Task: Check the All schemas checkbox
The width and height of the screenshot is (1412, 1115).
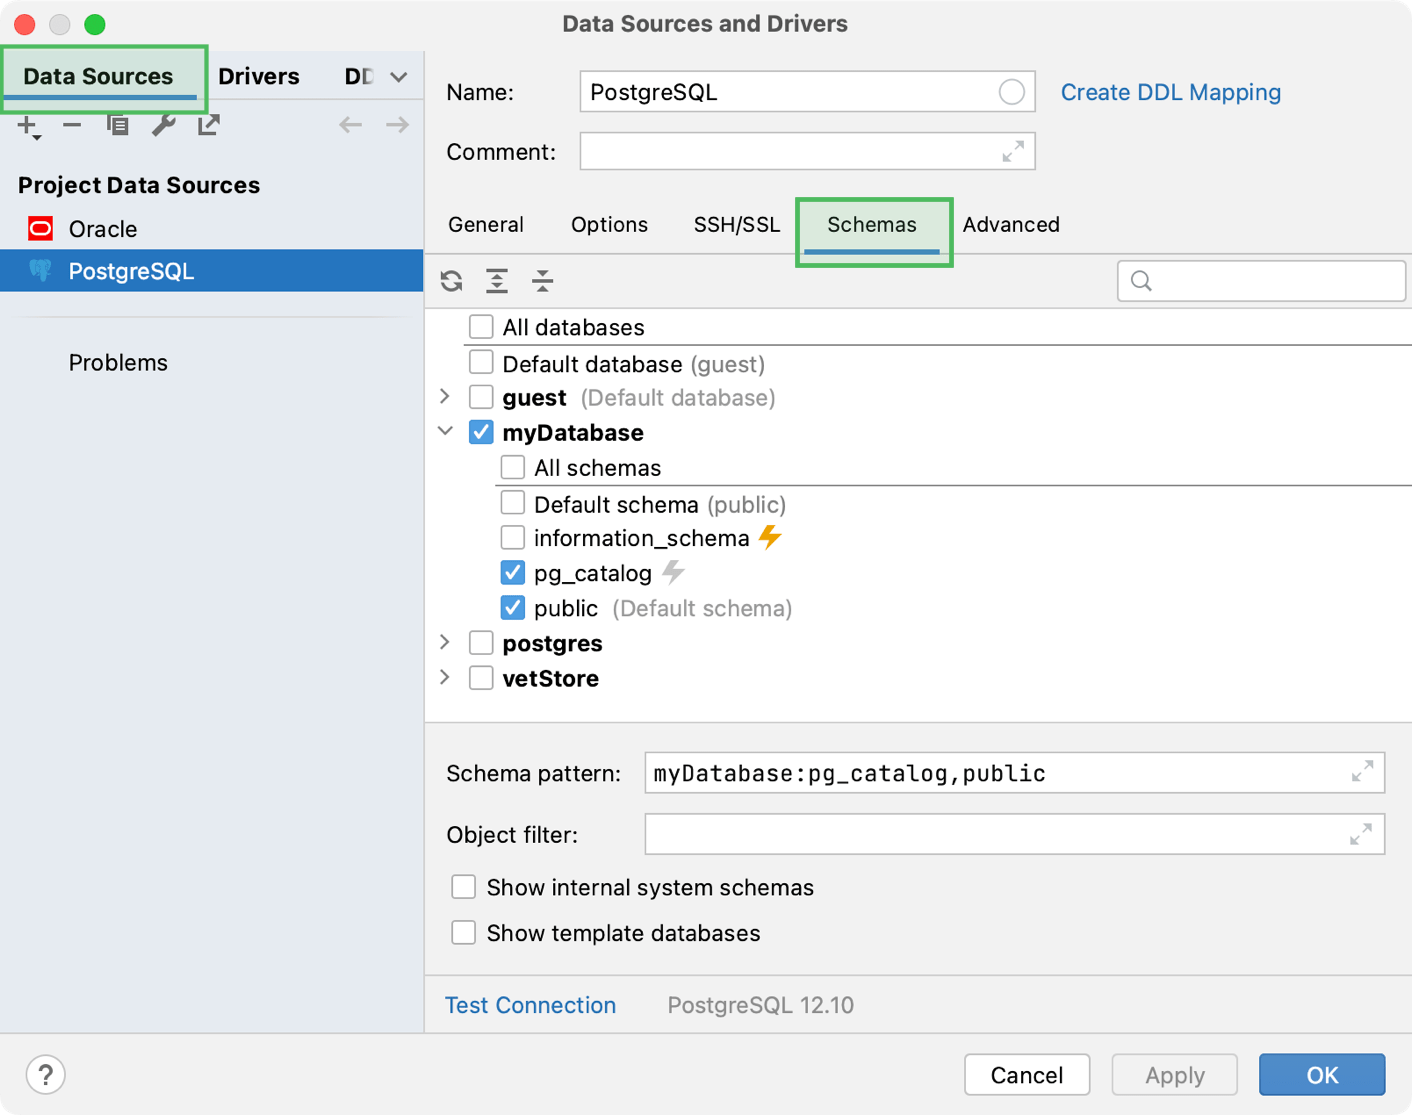Action: 513,467
